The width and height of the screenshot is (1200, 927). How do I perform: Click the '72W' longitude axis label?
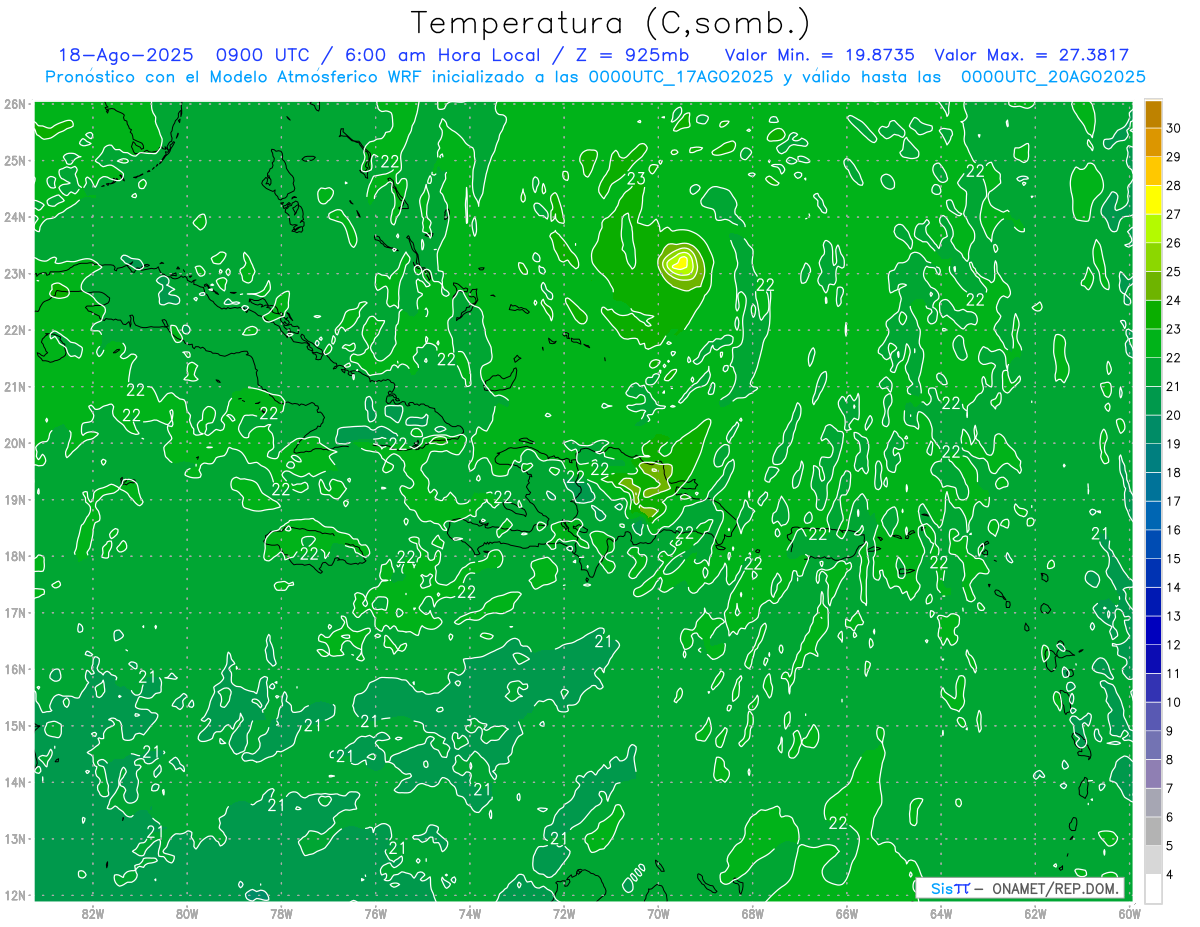point(564,913)
